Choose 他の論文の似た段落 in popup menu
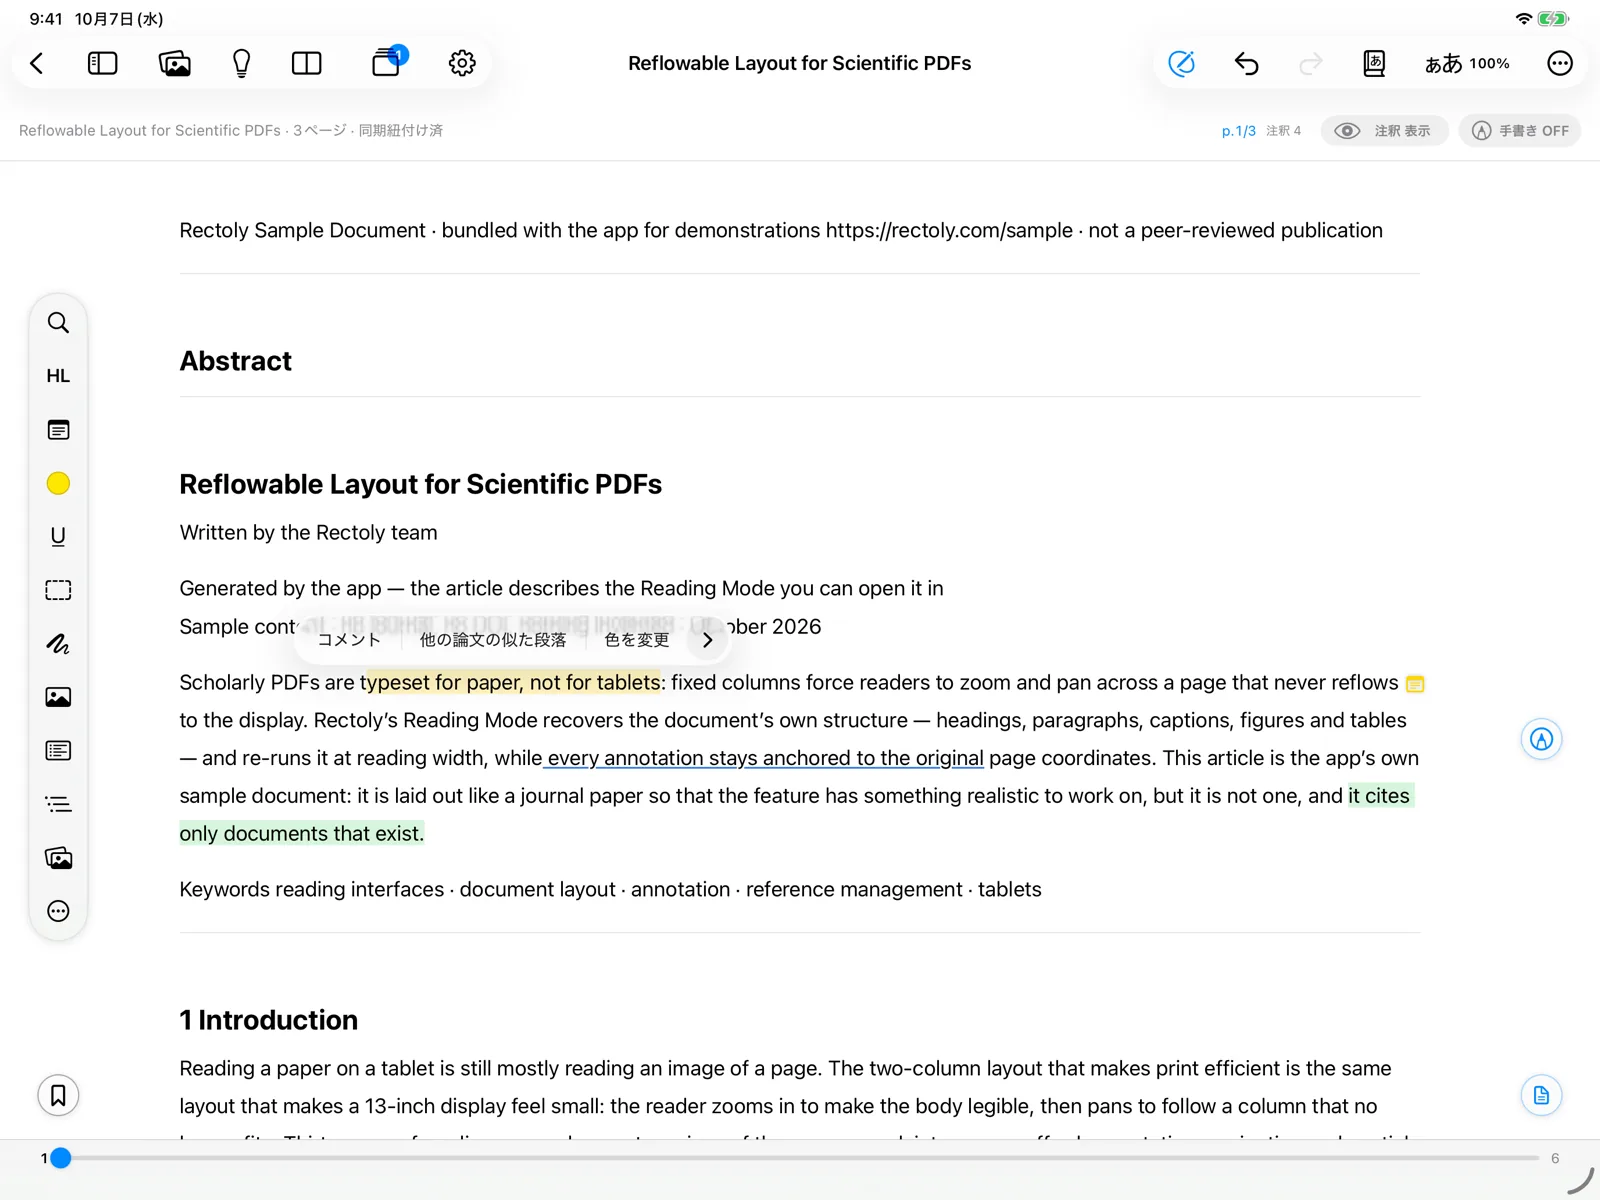The width and height of the screenshot is (1600, 1200). coord(493,640)
